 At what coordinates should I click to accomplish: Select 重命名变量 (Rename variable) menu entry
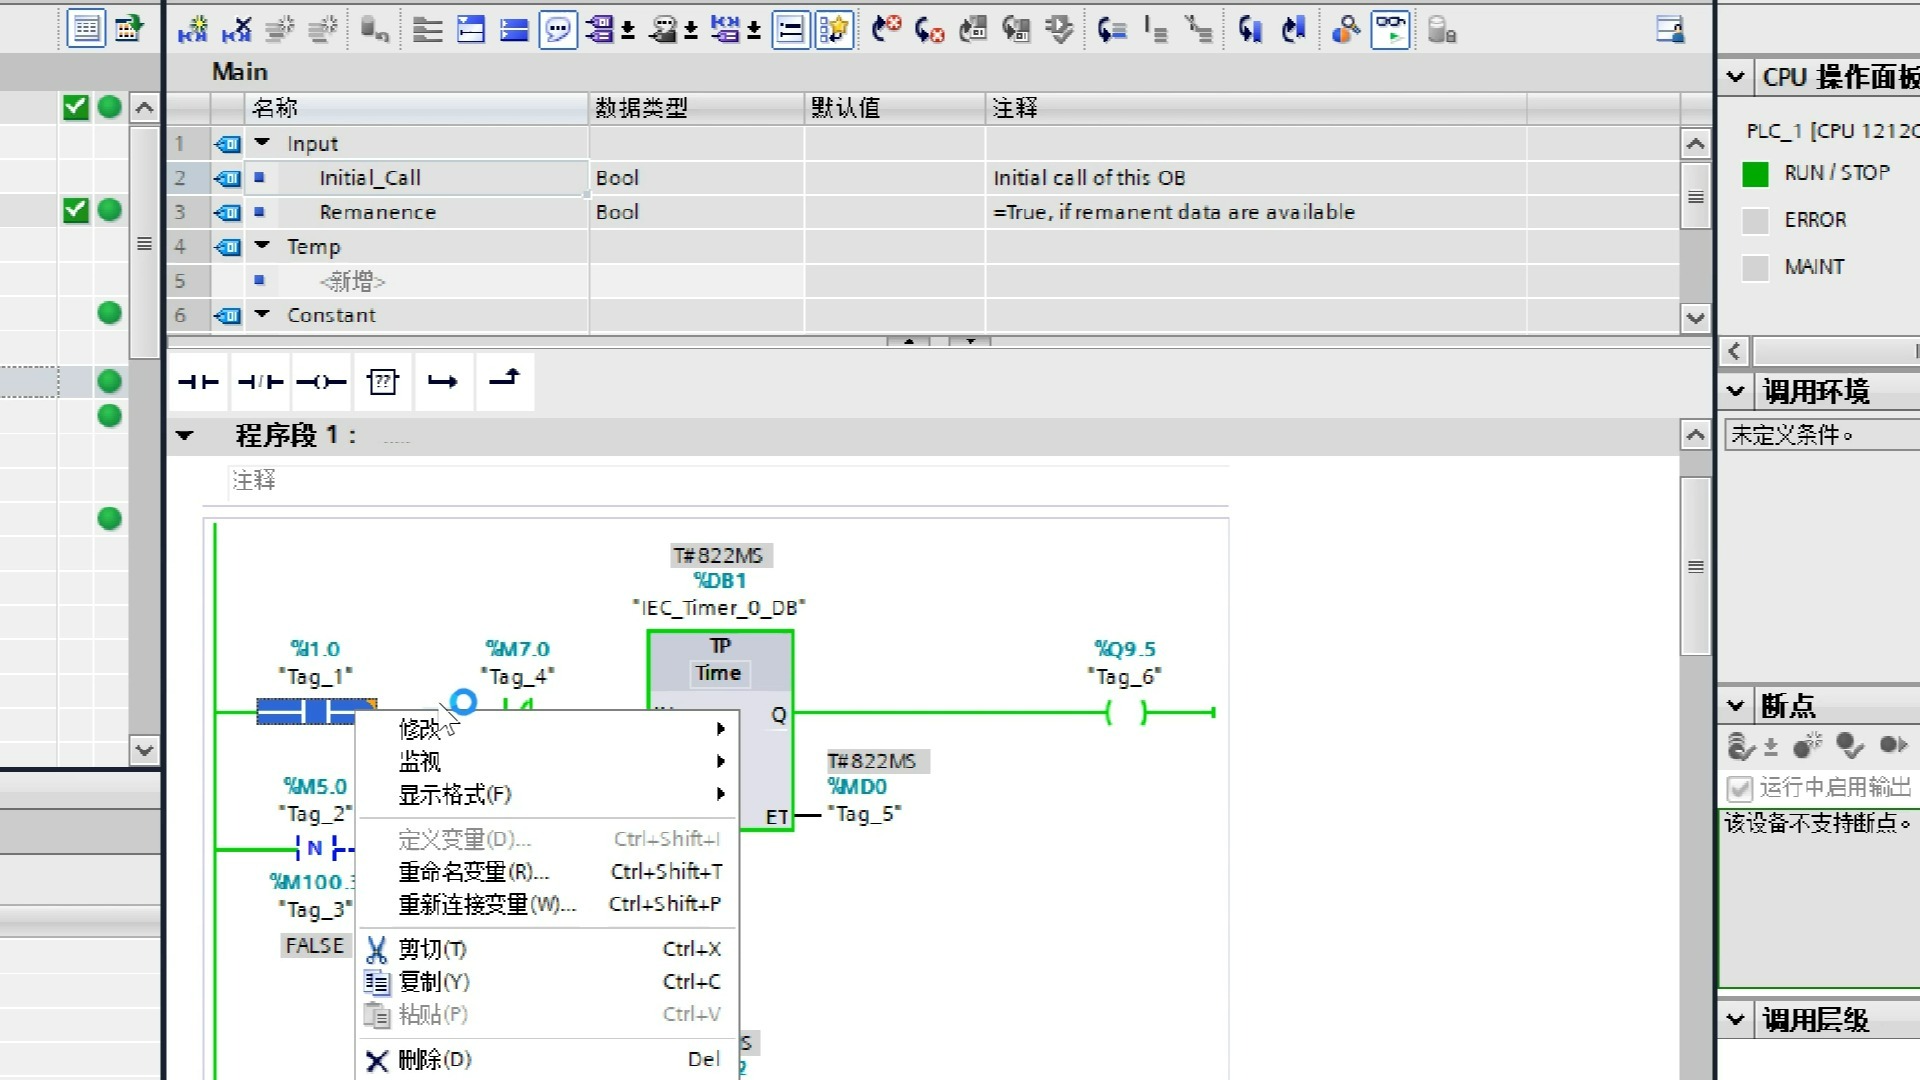[x=474, y=872]
